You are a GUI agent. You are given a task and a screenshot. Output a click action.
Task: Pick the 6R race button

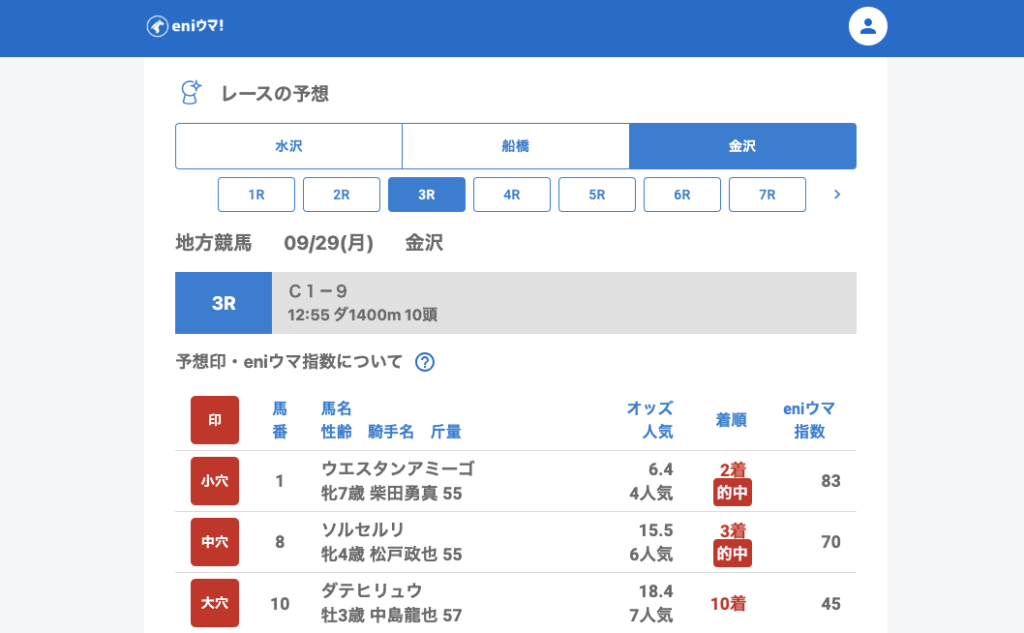coord(682,195)
